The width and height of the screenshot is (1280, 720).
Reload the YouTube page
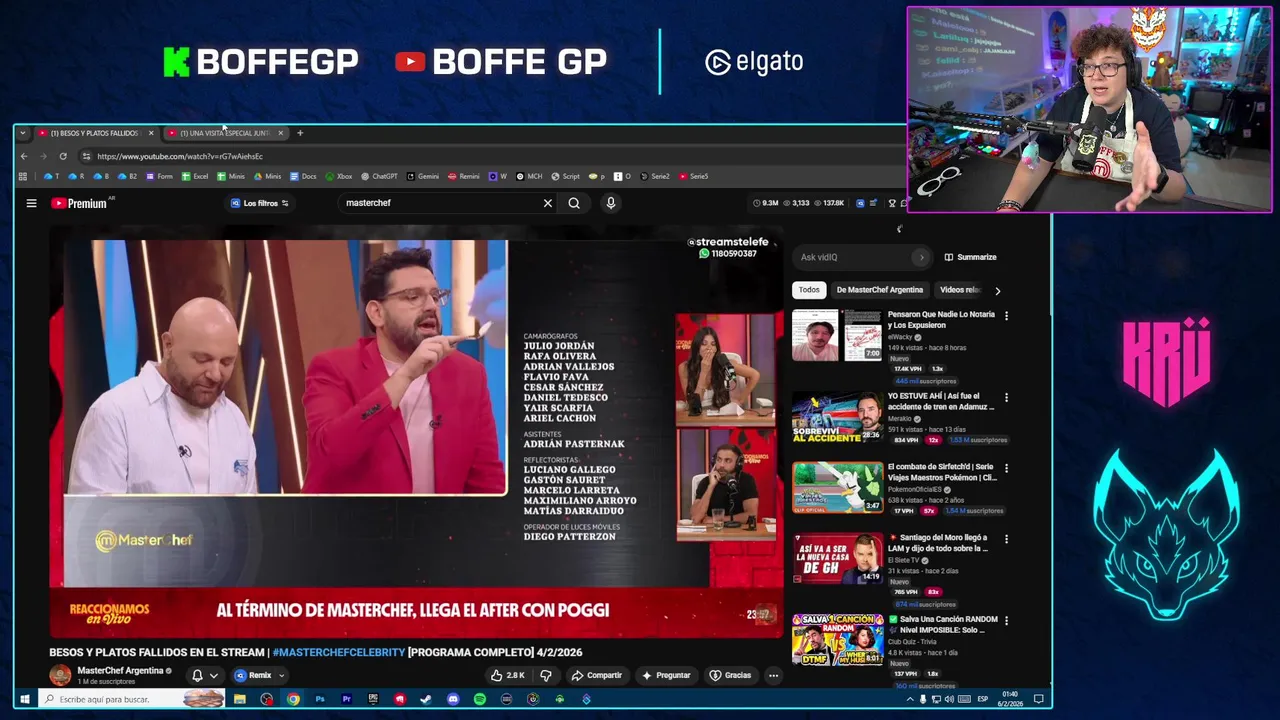click(63, 156)
